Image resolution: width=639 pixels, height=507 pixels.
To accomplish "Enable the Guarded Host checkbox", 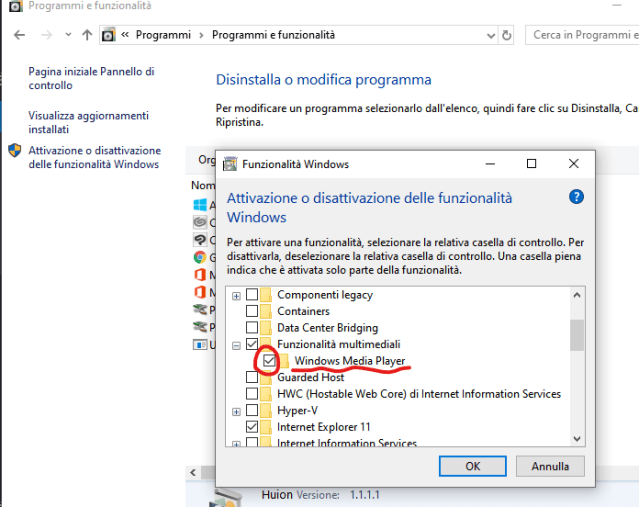I will 252,378.
